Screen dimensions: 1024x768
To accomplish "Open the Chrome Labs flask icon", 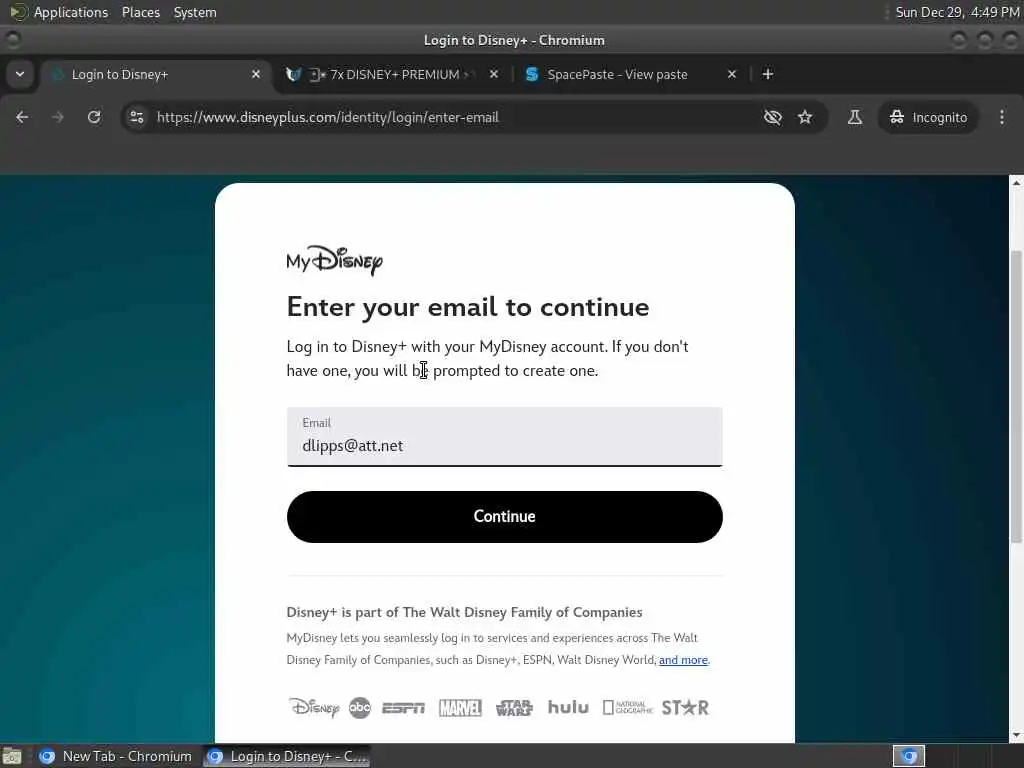I will (x=854, y=118).
